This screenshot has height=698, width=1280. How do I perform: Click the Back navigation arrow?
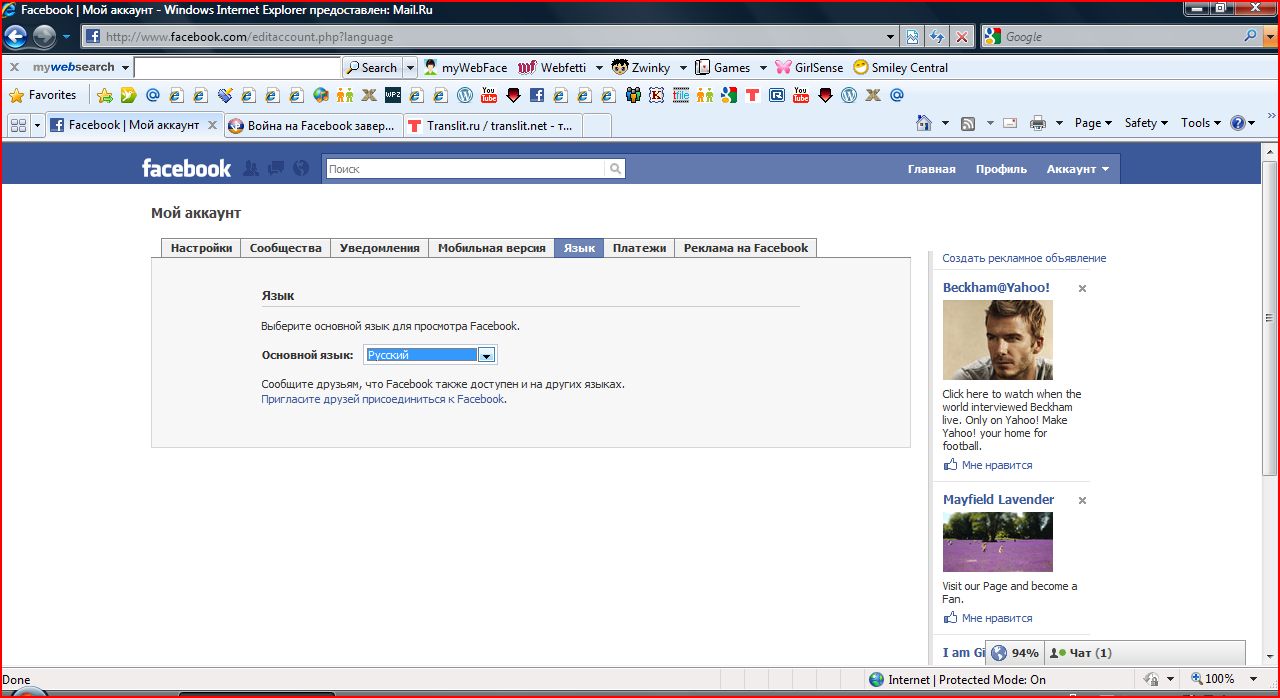tap(16, 37)
